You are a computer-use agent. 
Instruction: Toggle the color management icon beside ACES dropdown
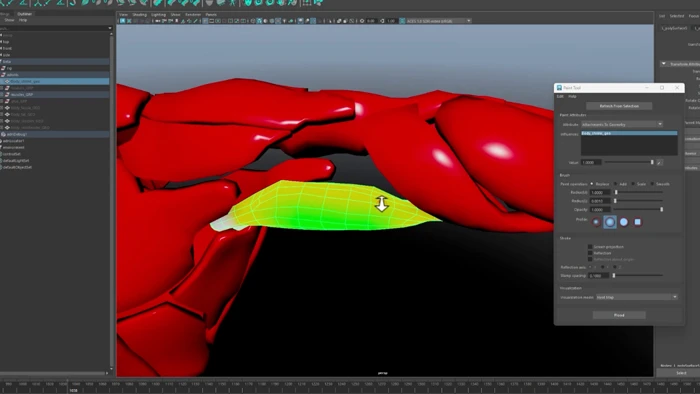[x=402, y=21]
